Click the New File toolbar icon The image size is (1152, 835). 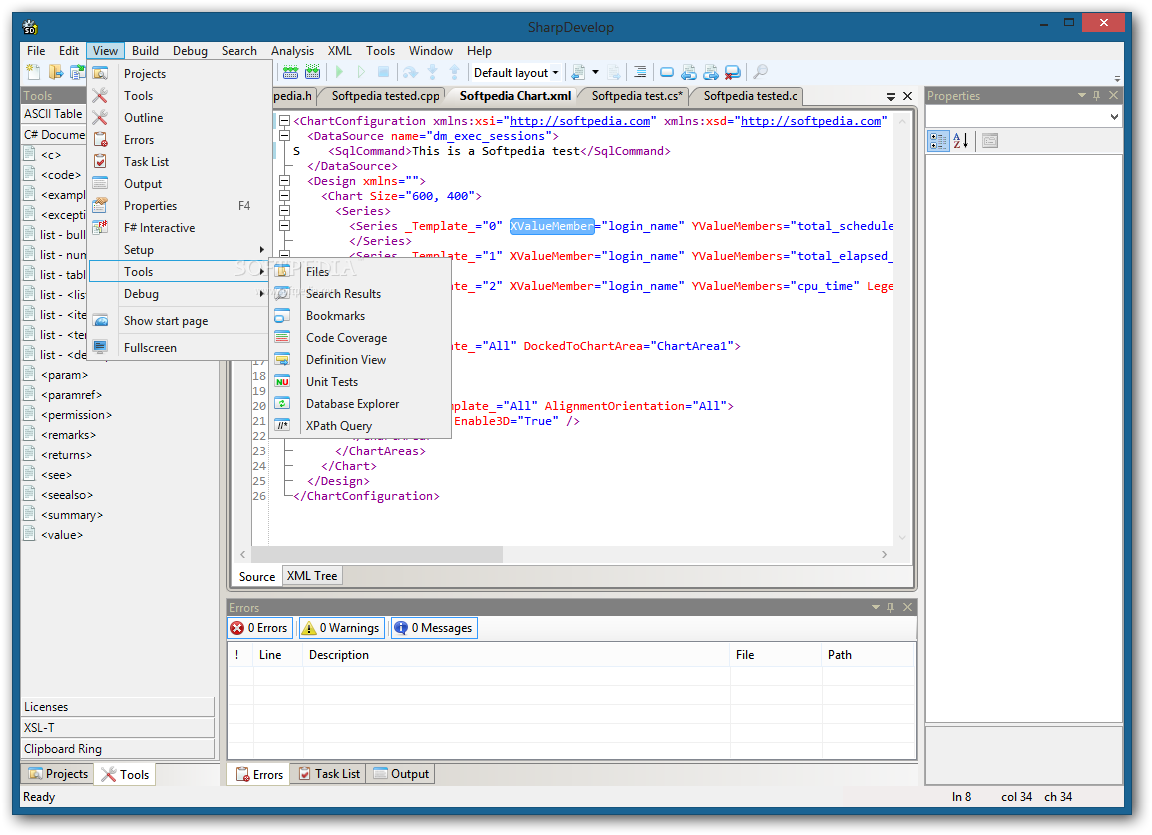coord(34,72)
